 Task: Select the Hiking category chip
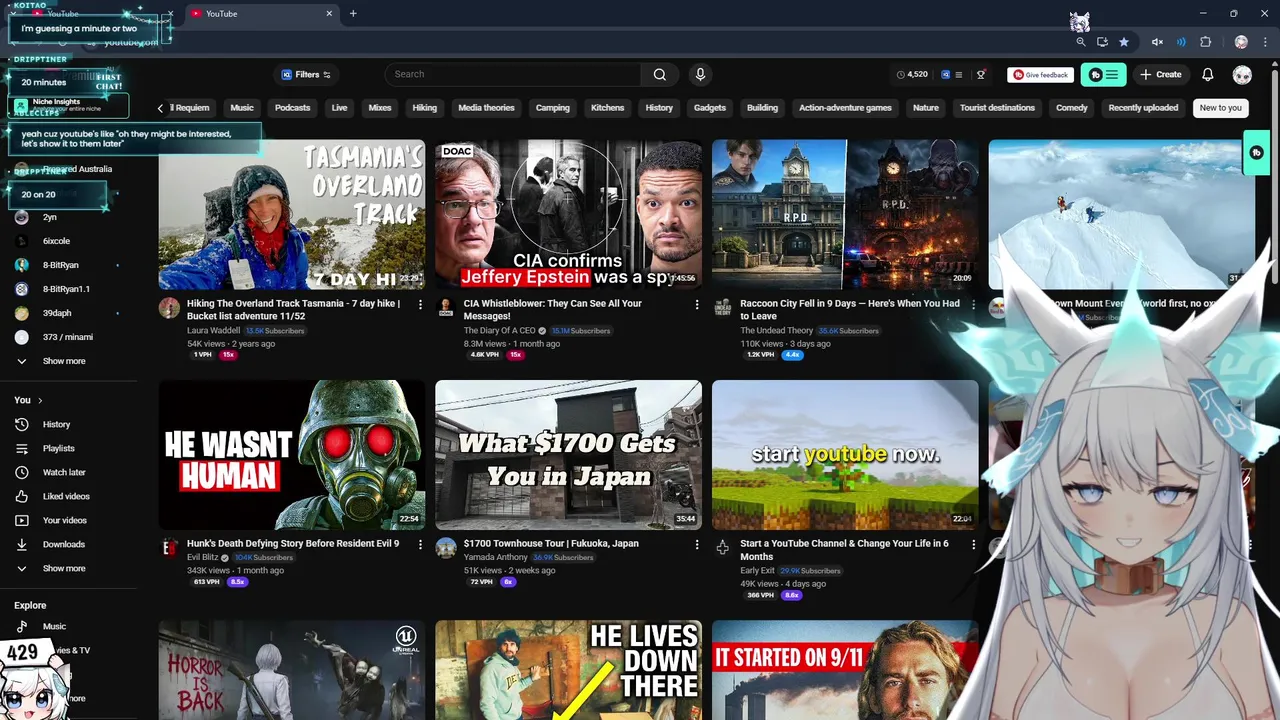click(425, 108)
